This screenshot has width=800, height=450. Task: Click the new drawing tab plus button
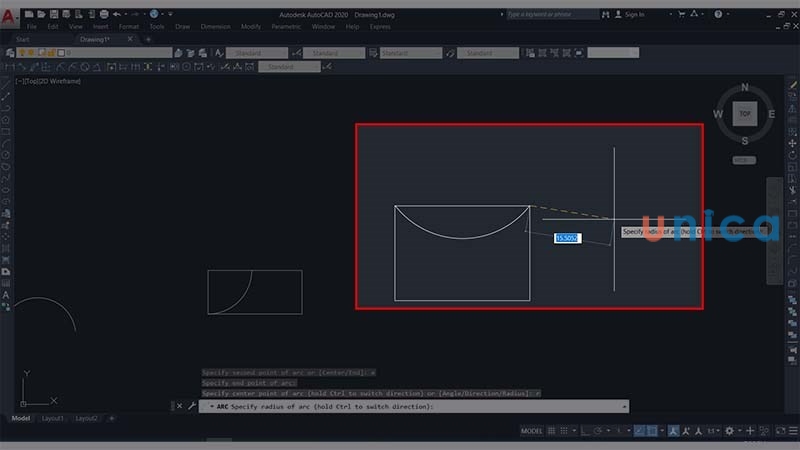tap(148, 39)
